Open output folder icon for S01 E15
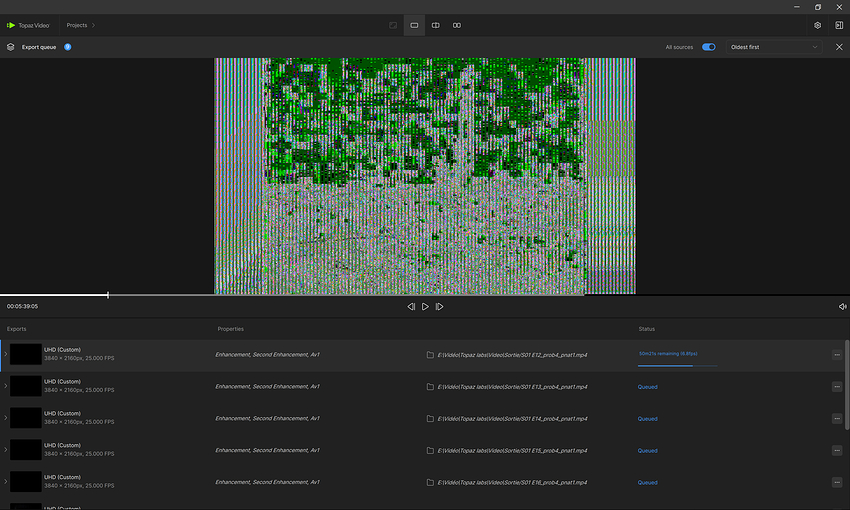Image resolution: width=850 pixels, height=510 pixels. [430, 450]
